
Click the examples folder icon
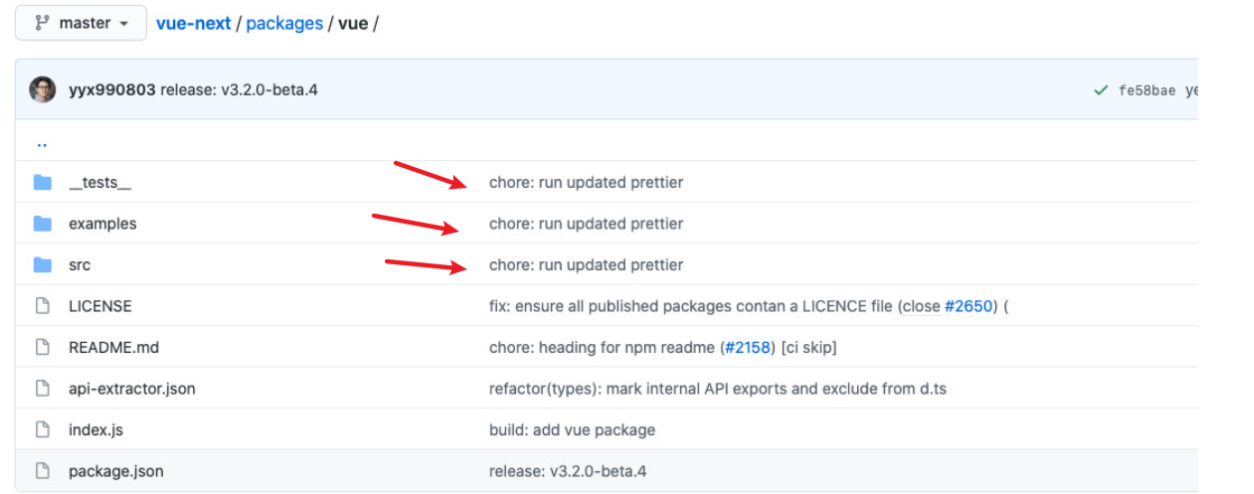[42, 224]
